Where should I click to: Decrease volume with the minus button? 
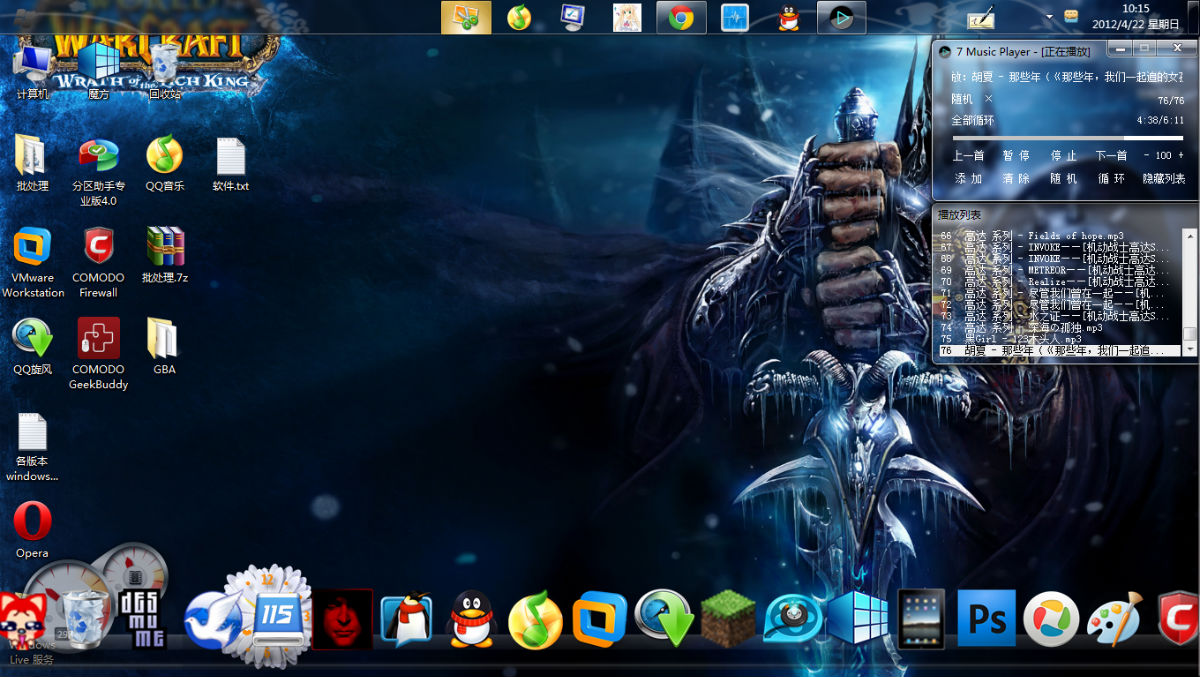click(x=1146, y=155)
